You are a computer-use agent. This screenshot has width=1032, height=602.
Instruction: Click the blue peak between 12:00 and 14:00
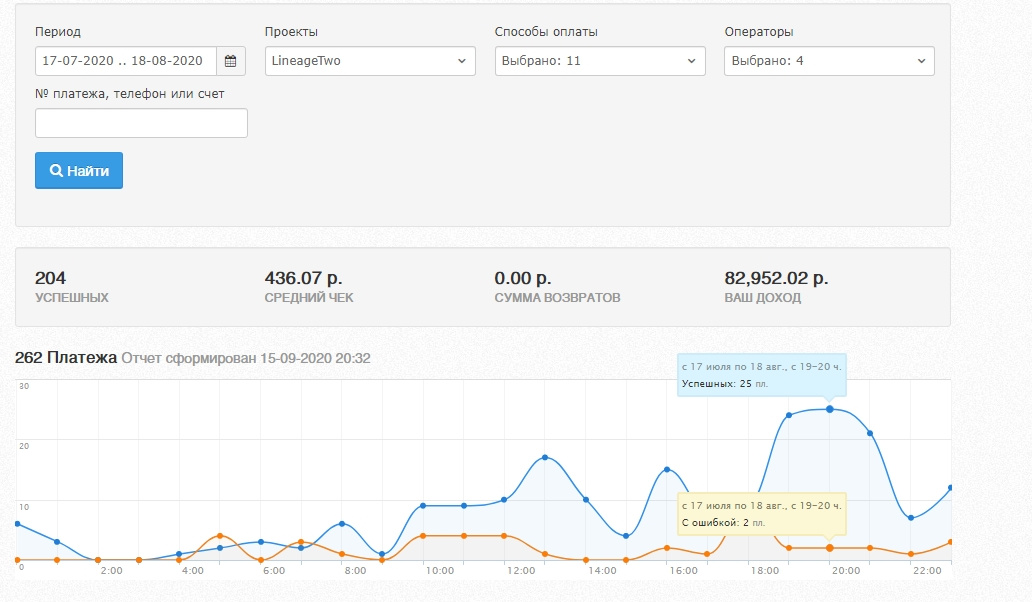click(545, 457)
